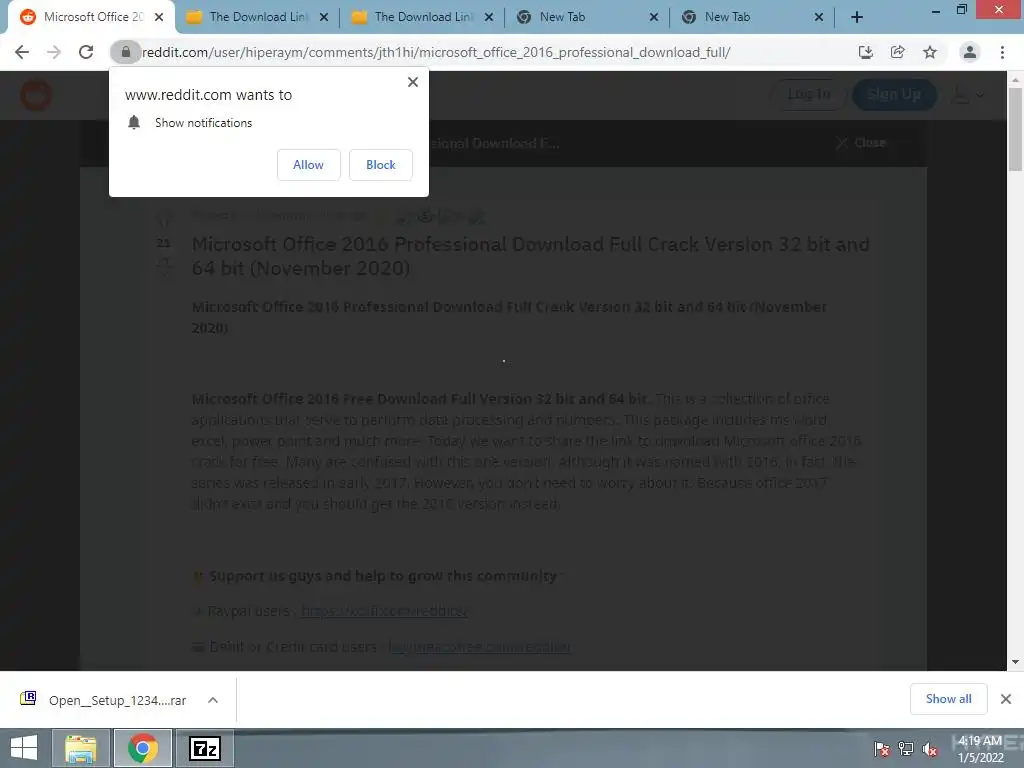Block reddit notifications
This screenshot has height=768, width=1024.
pyautogui.click(x=381, y=165)
